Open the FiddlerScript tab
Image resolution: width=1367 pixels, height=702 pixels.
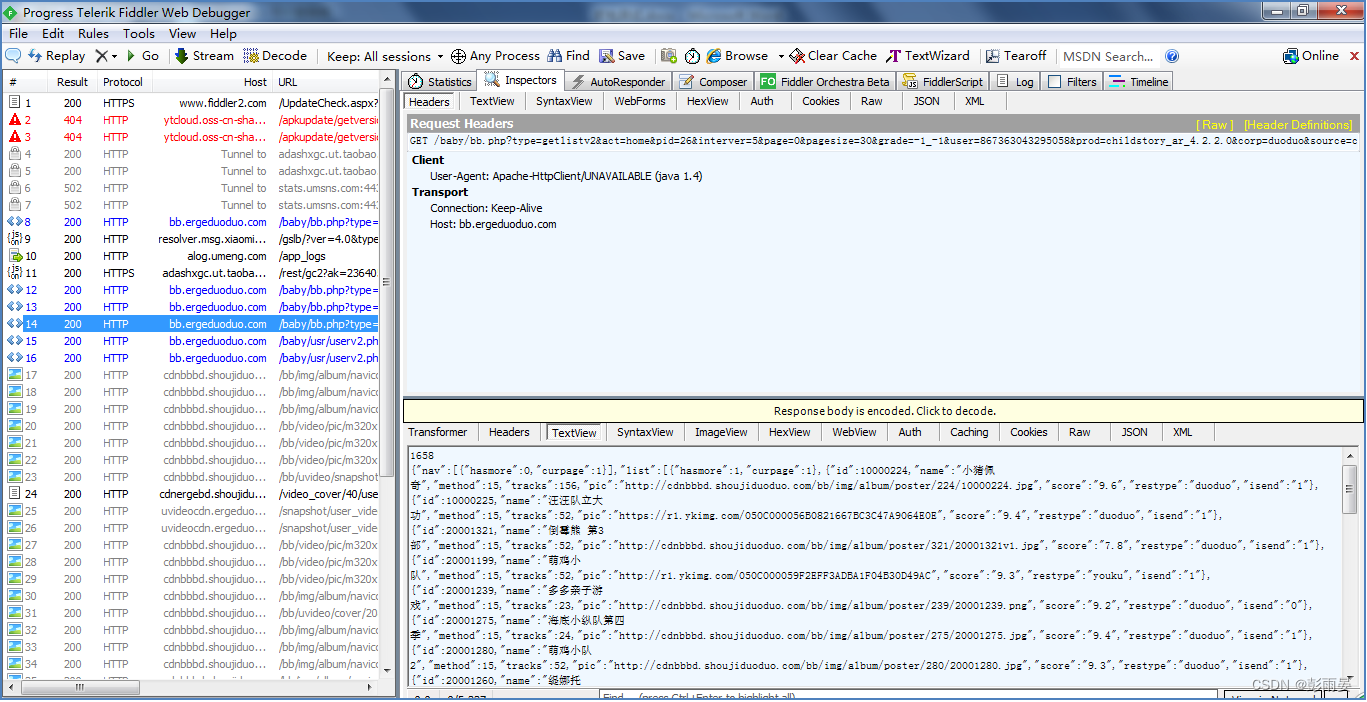pyautogui.click(x=942, y=82)
